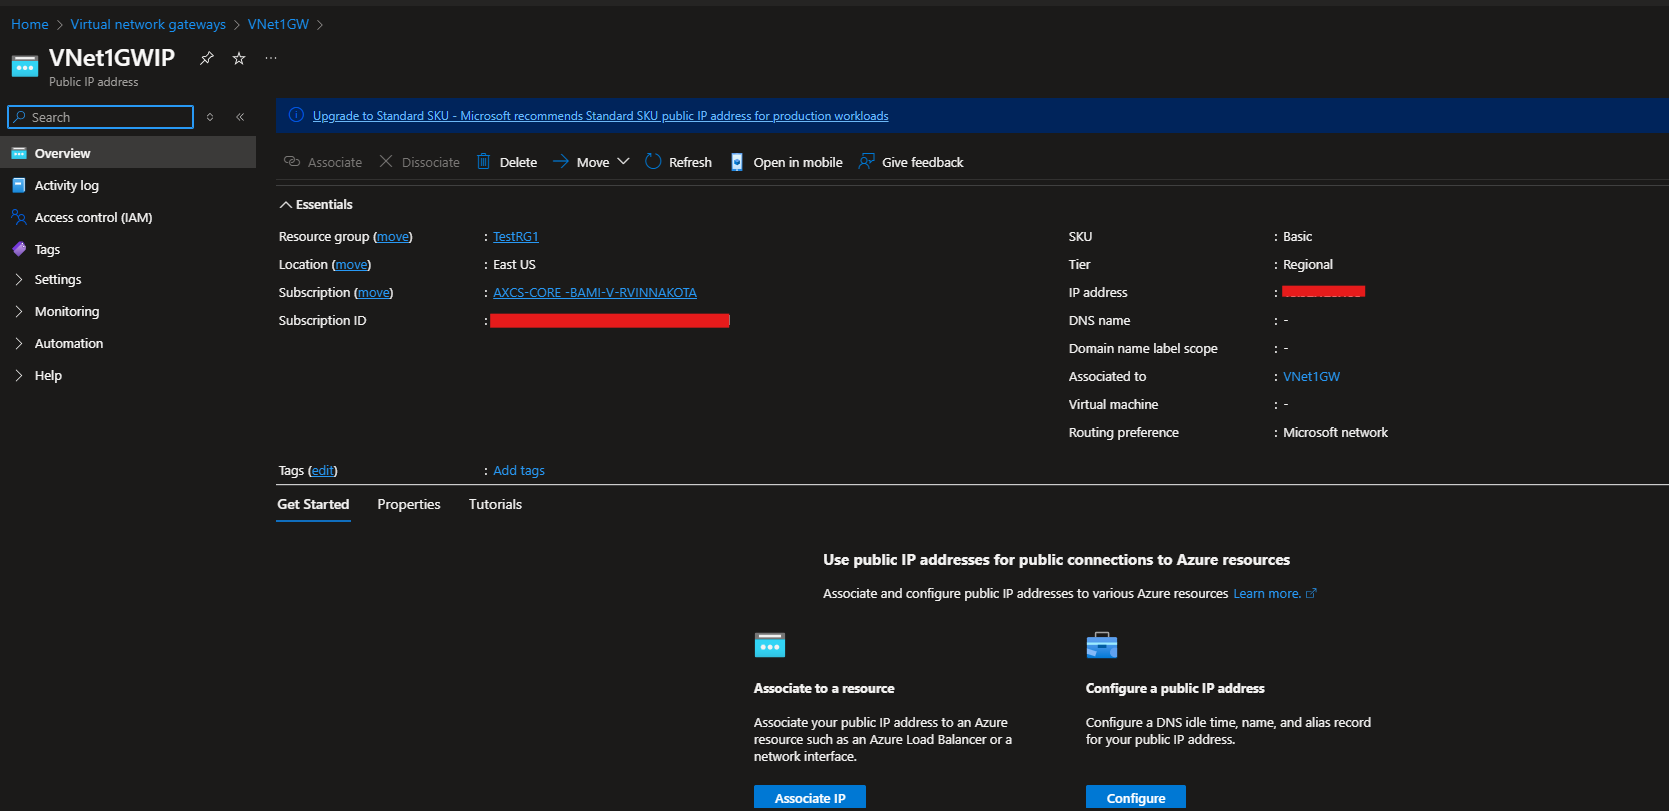Click into the sidebar Search field

click(100, 117)
